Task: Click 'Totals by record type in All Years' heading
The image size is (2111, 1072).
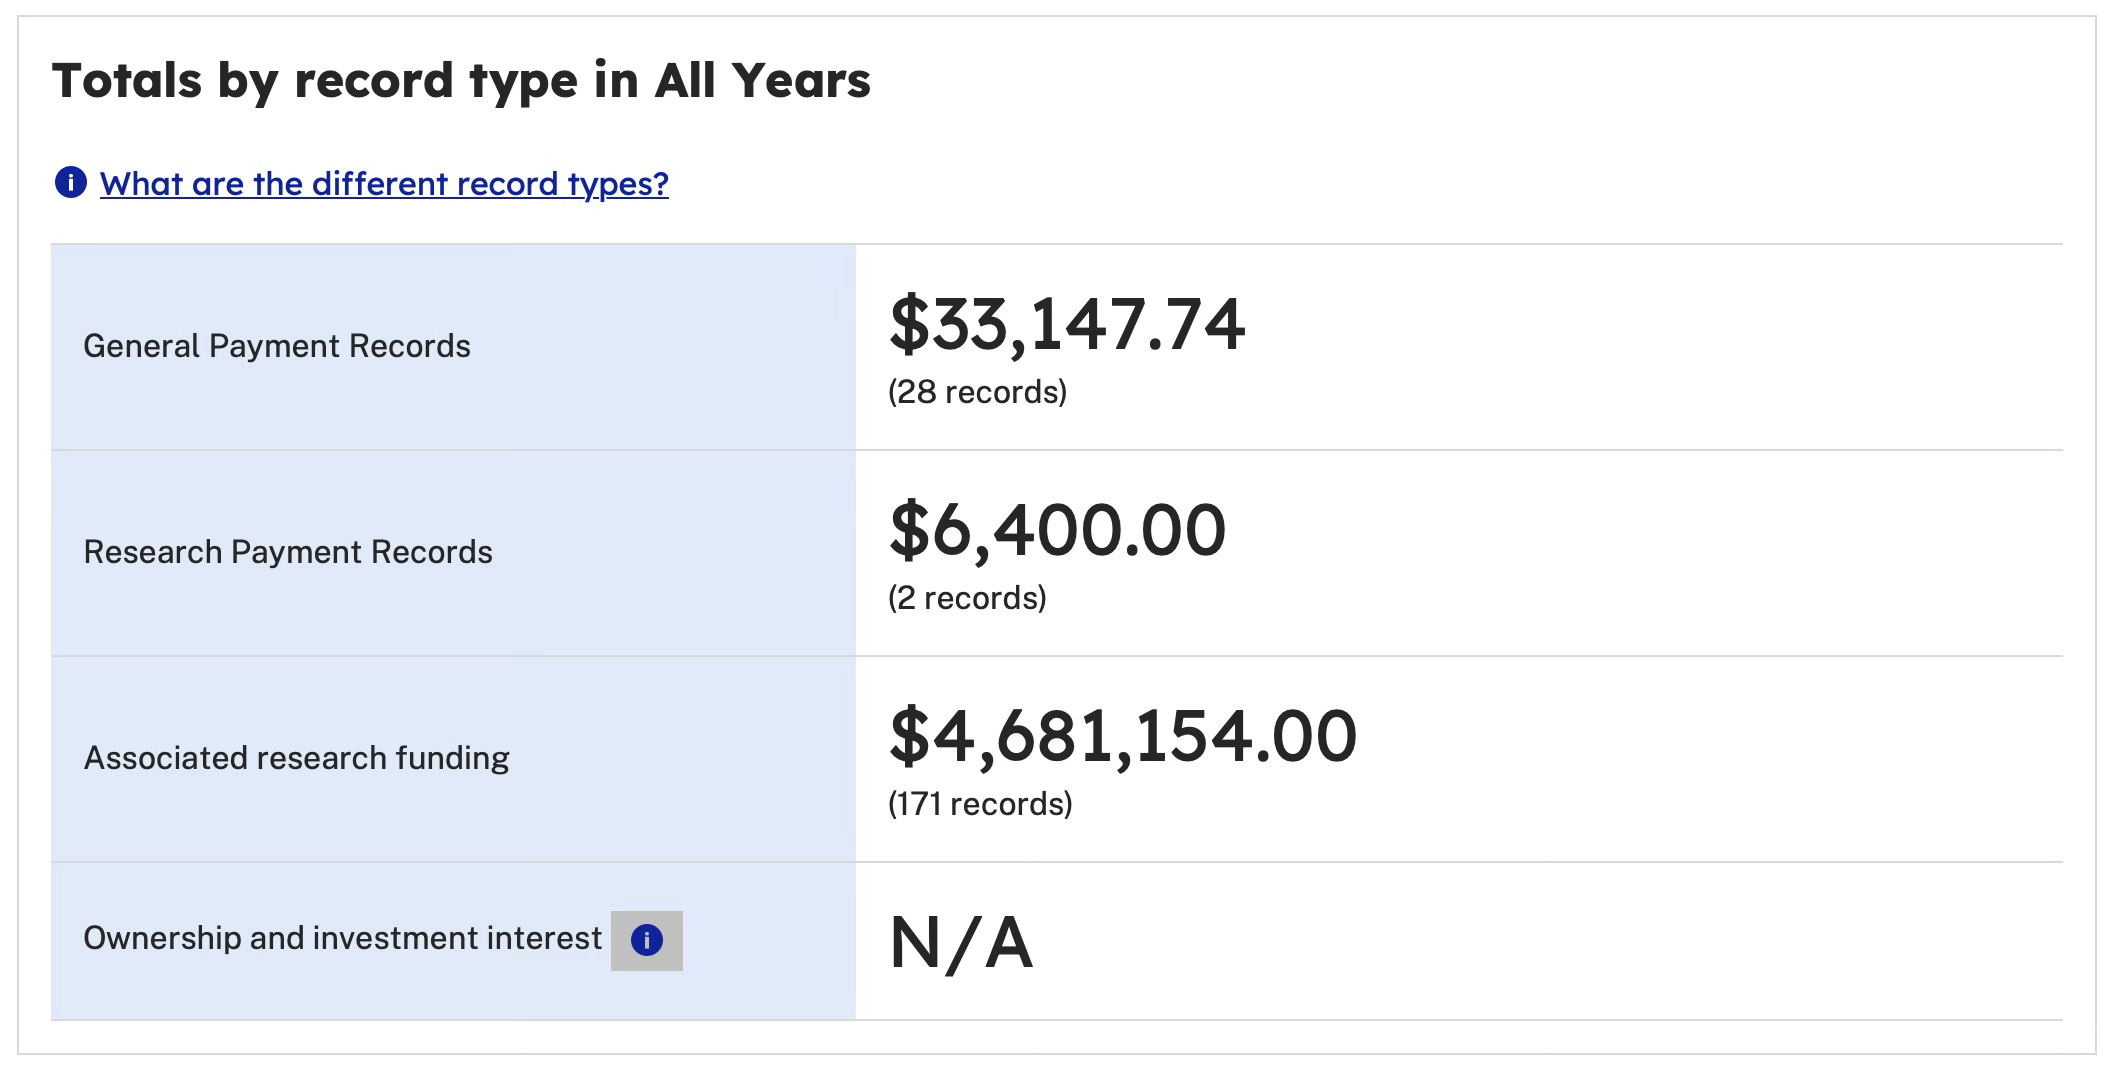Action: tap(462, 81)
